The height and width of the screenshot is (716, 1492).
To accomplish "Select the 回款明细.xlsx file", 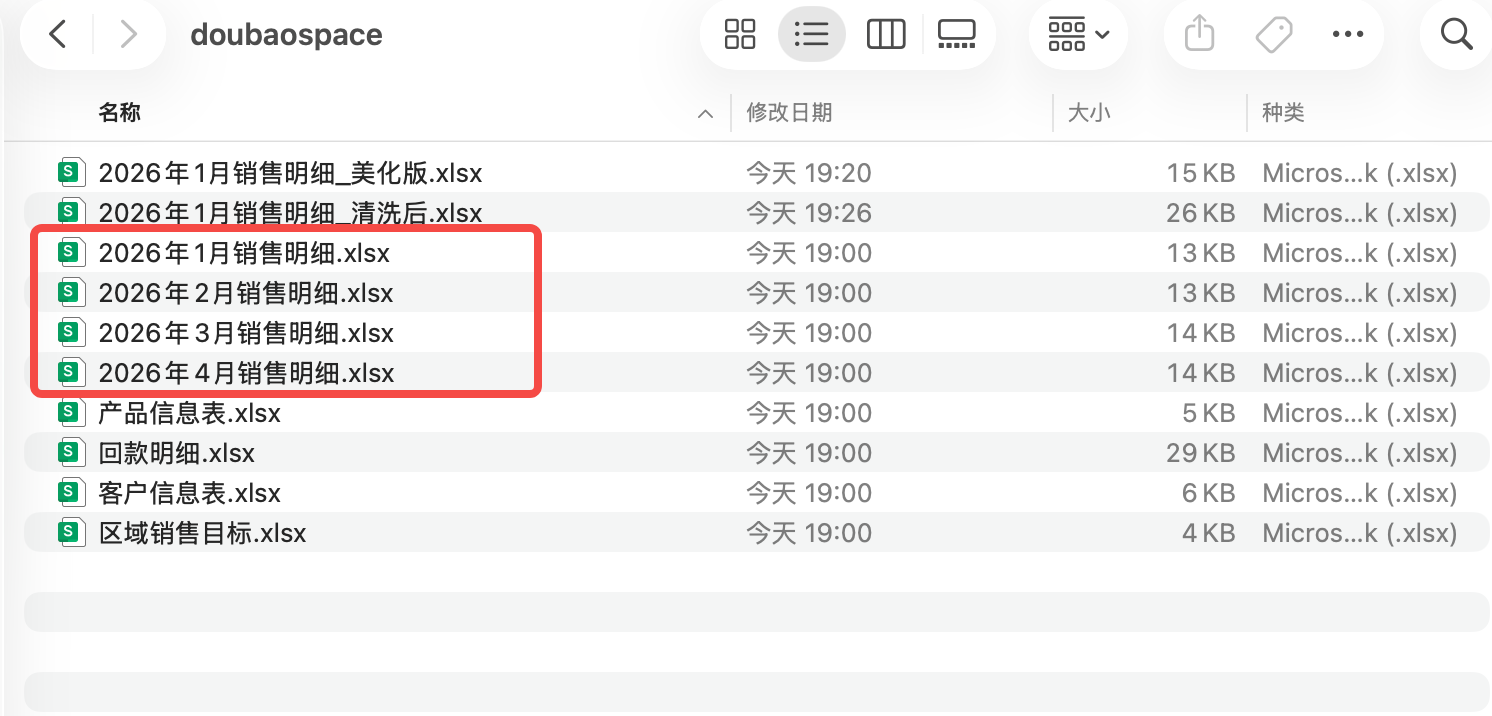I will [176, 453].
